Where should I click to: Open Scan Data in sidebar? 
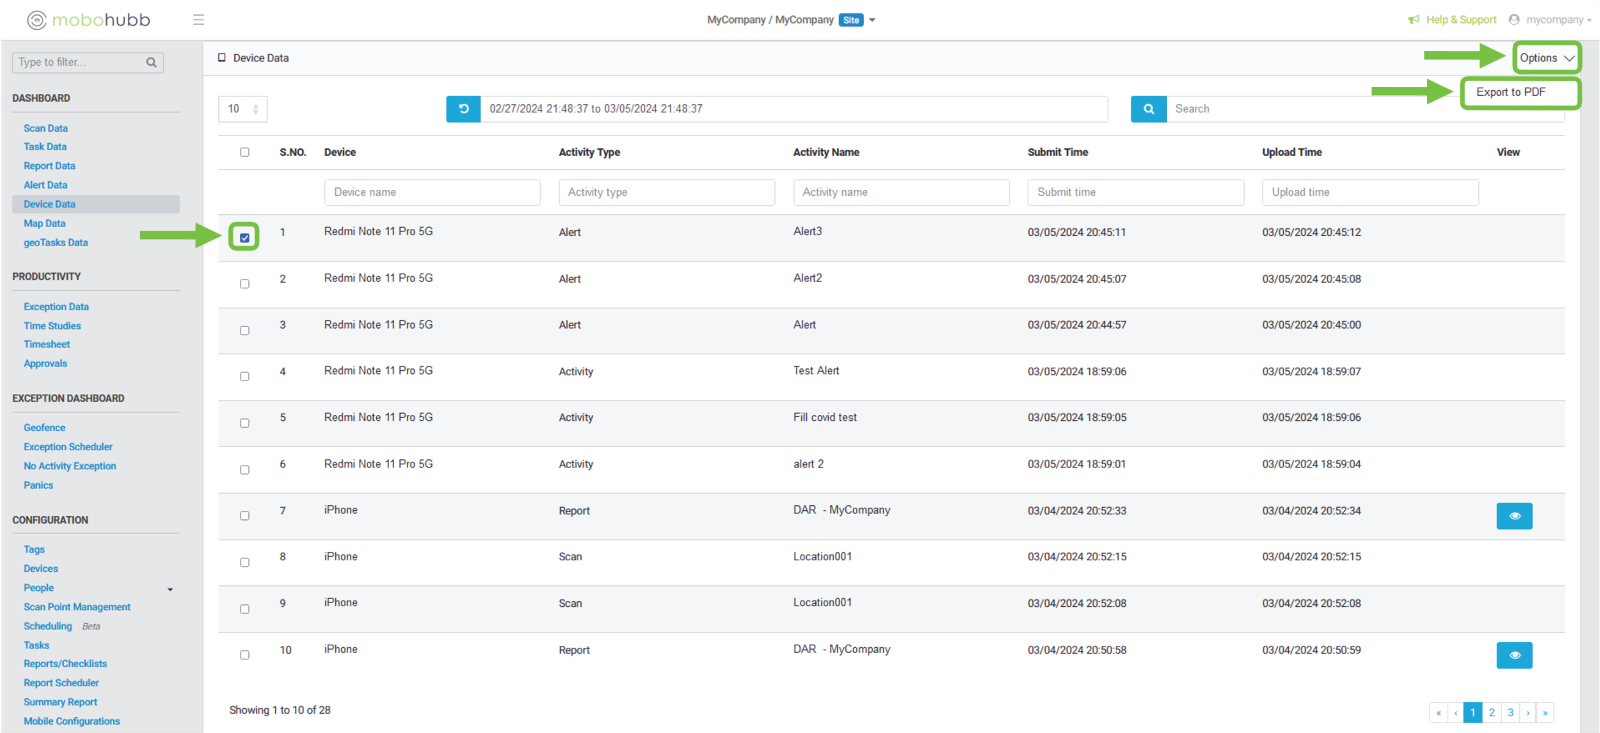click(x=46, y=128)
